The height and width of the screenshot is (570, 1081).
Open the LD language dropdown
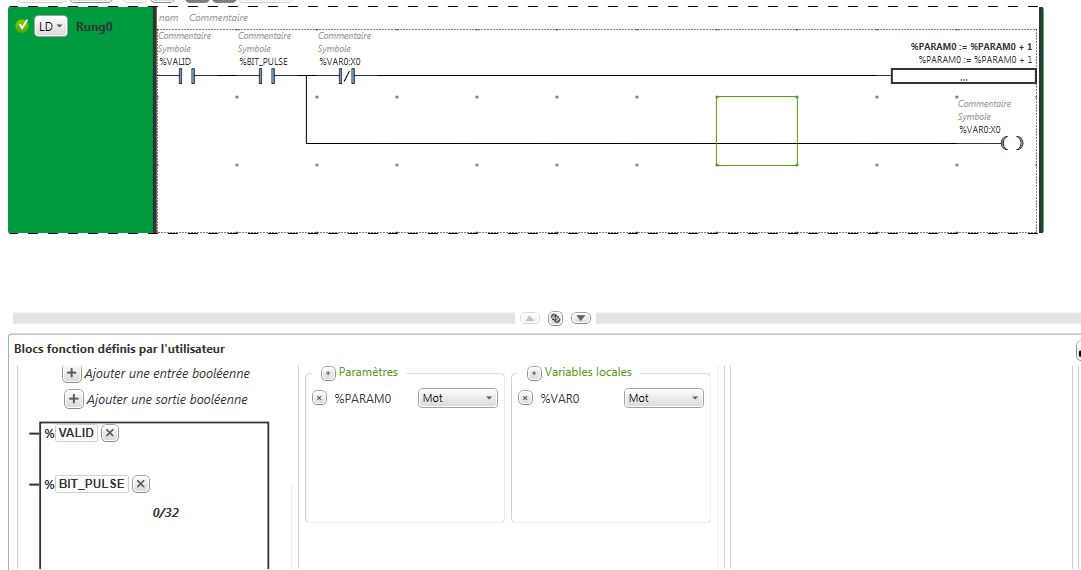click(x=50, y=27)
